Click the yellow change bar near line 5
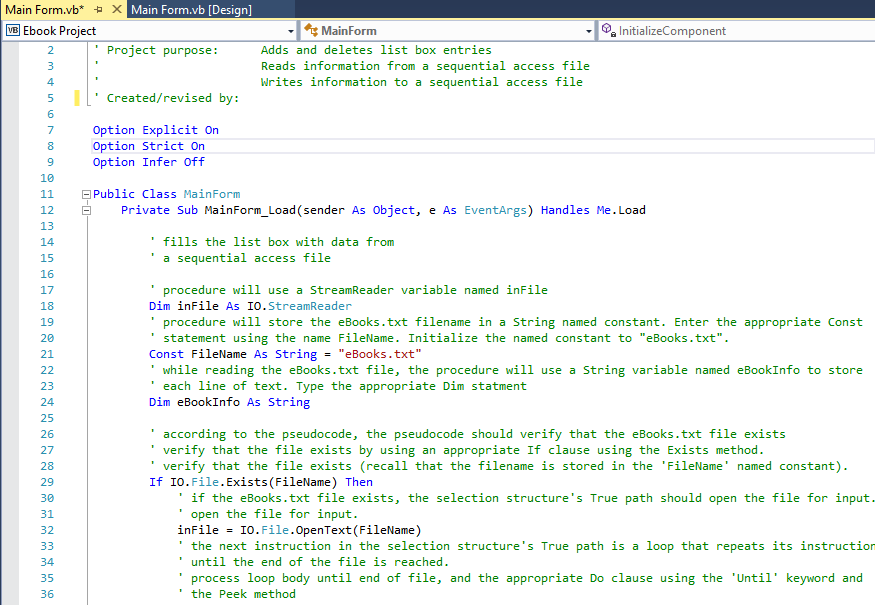The image size is (875, 605). coord(76,97)
